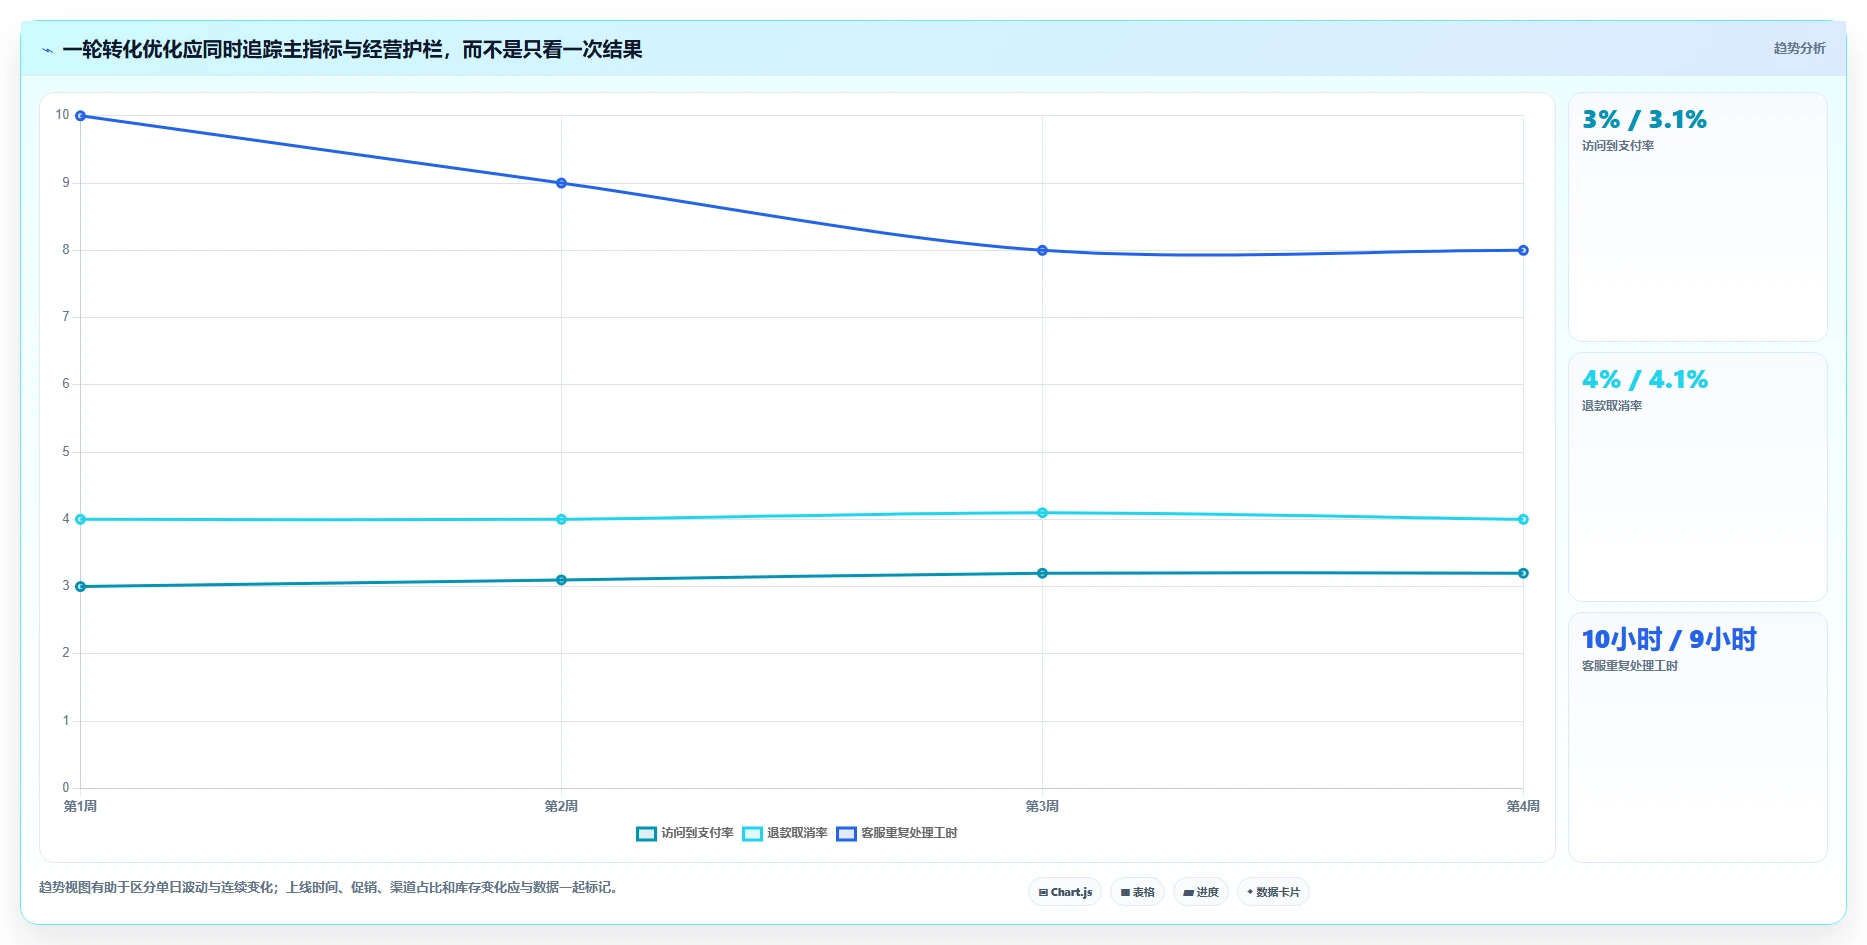Toggle 访问到支付率 legend color box
The width and height of the screenshot is (1867, 945).
pos(646,834)
